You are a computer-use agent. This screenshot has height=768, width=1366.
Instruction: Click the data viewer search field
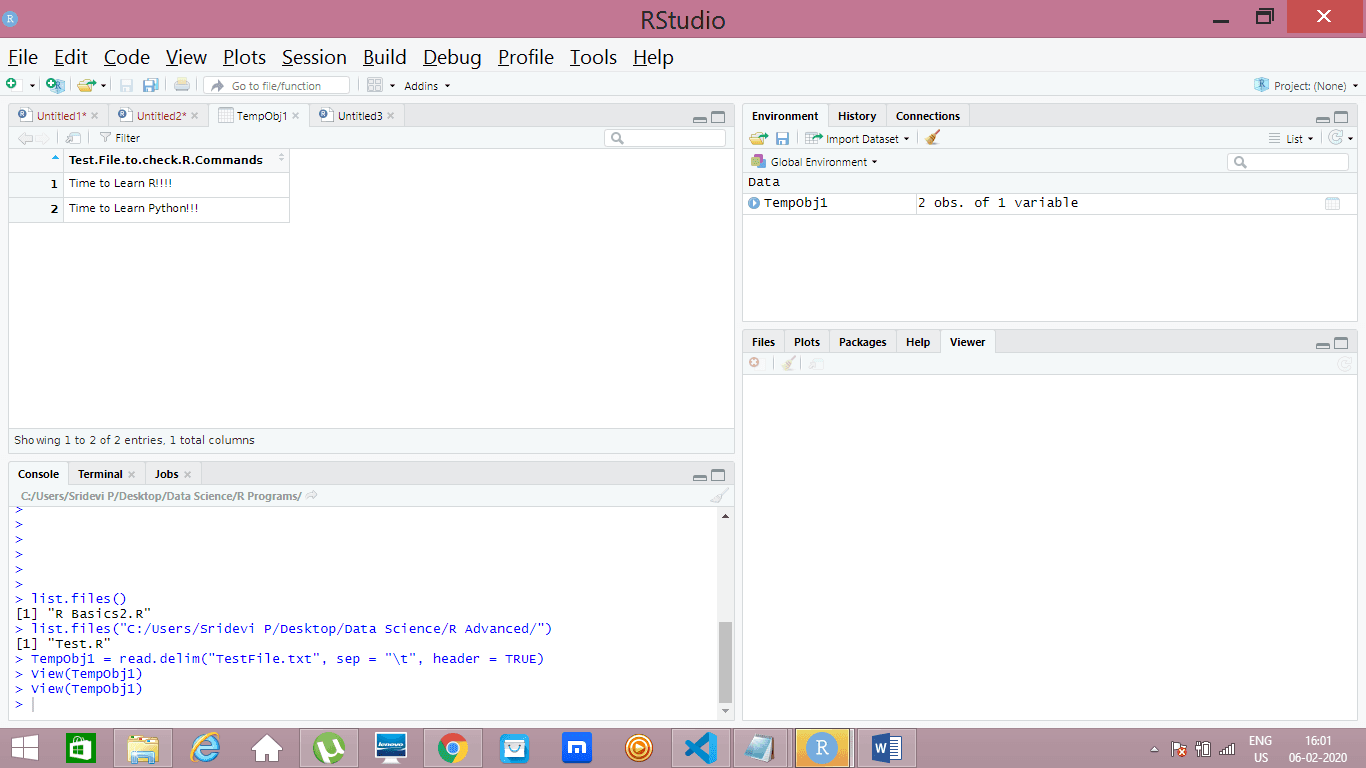coord(665,138)
